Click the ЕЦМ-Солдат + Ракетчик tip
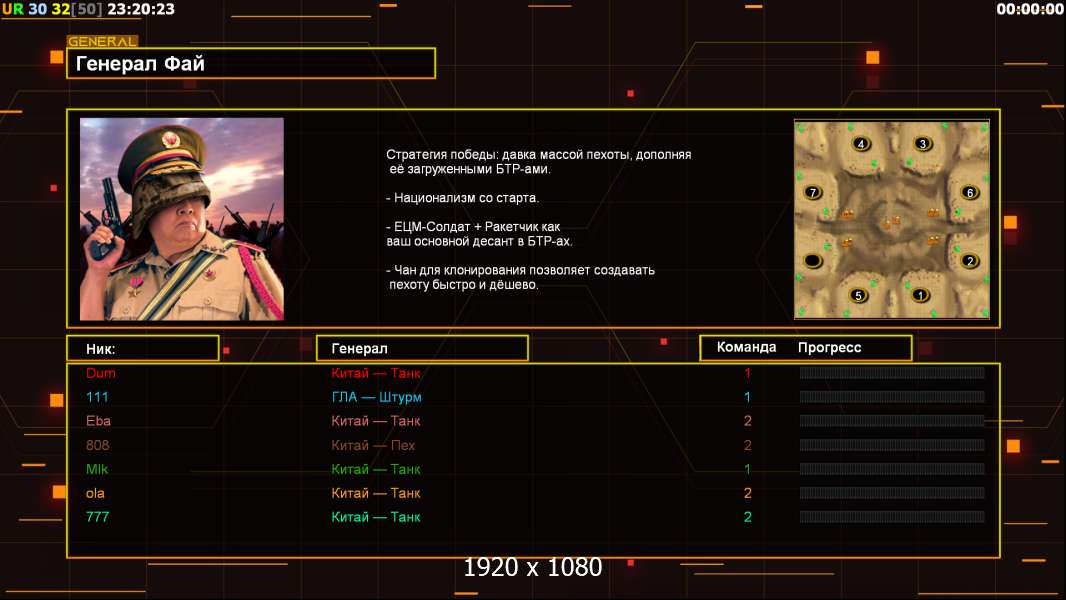The width and height of the screenshot is (1066, 600). (479, 234)
